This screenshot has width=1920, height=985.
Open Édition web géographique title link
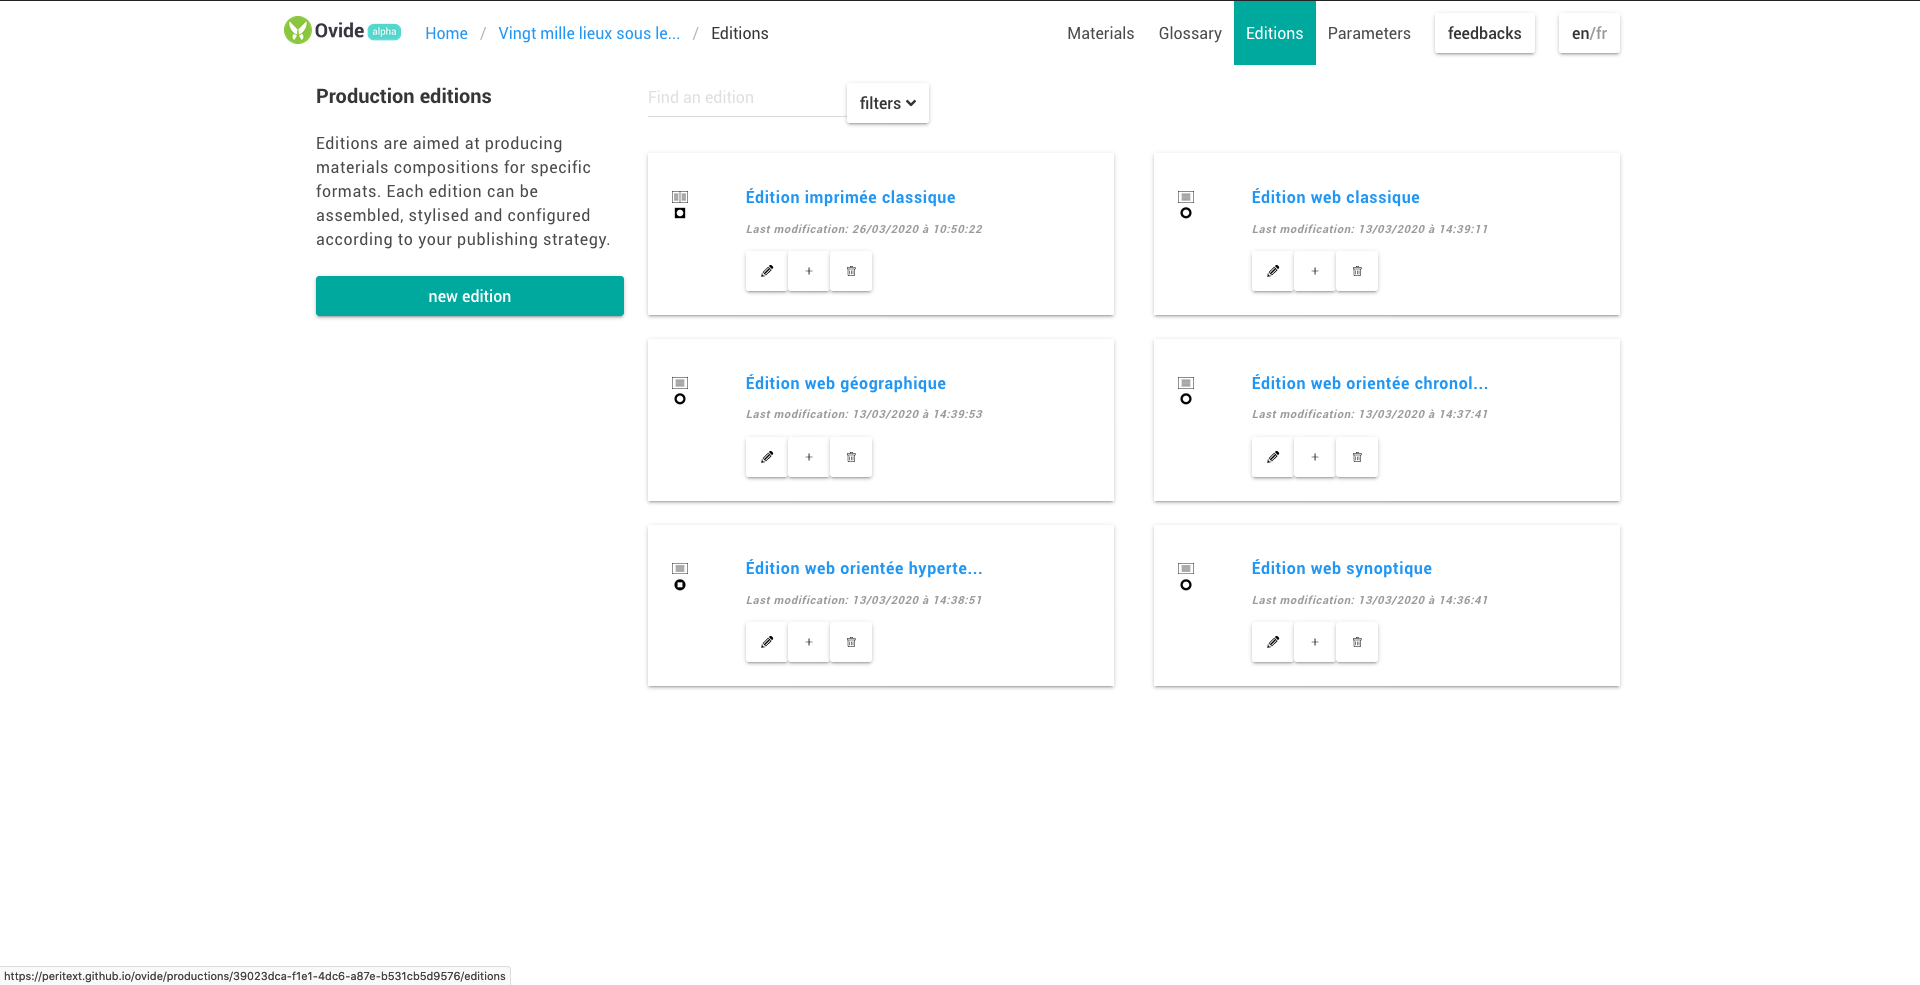point(846,383)
